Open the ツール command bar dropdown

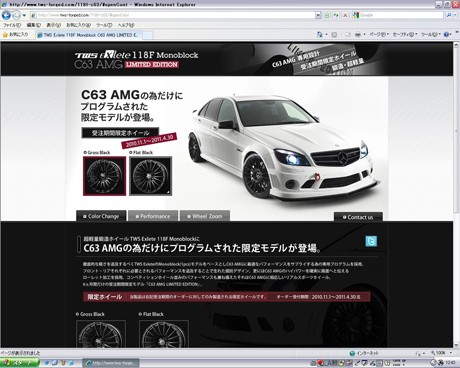431,34
